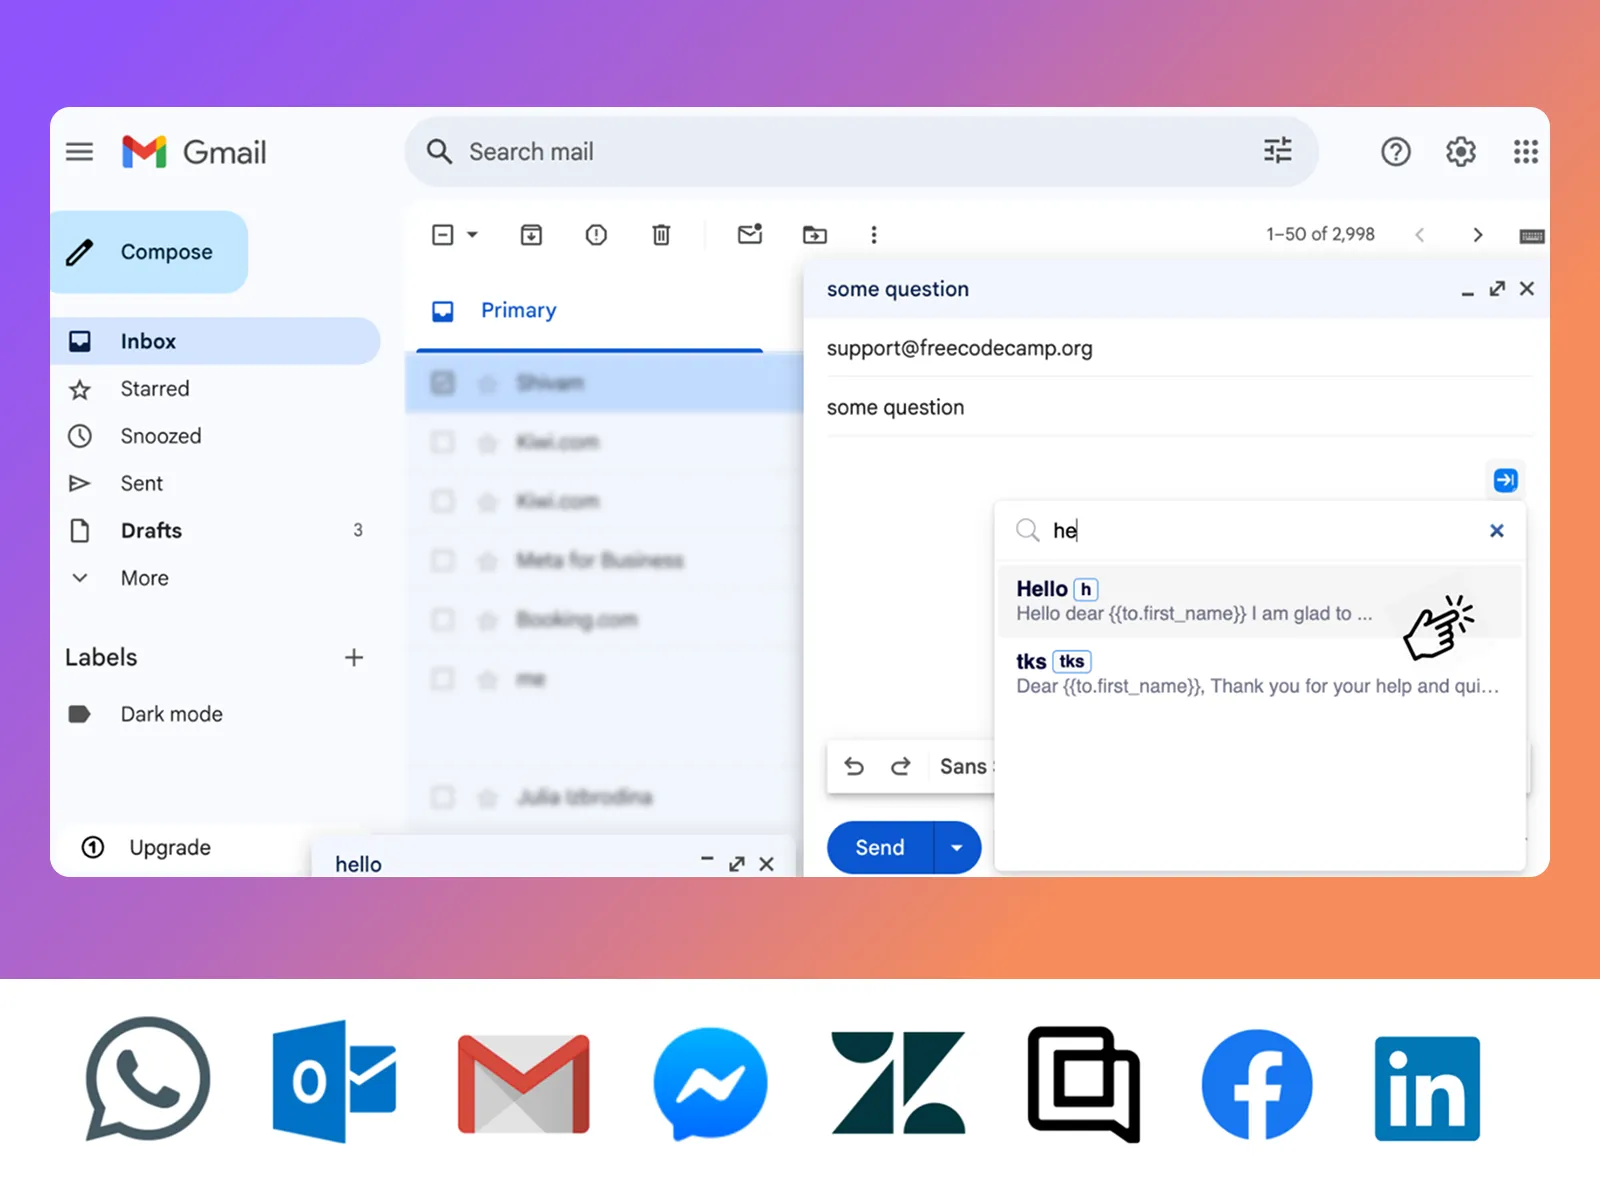The image size is (1600, 1200).
Task: Open Gmail settings gear
Action: (1460, 152)
